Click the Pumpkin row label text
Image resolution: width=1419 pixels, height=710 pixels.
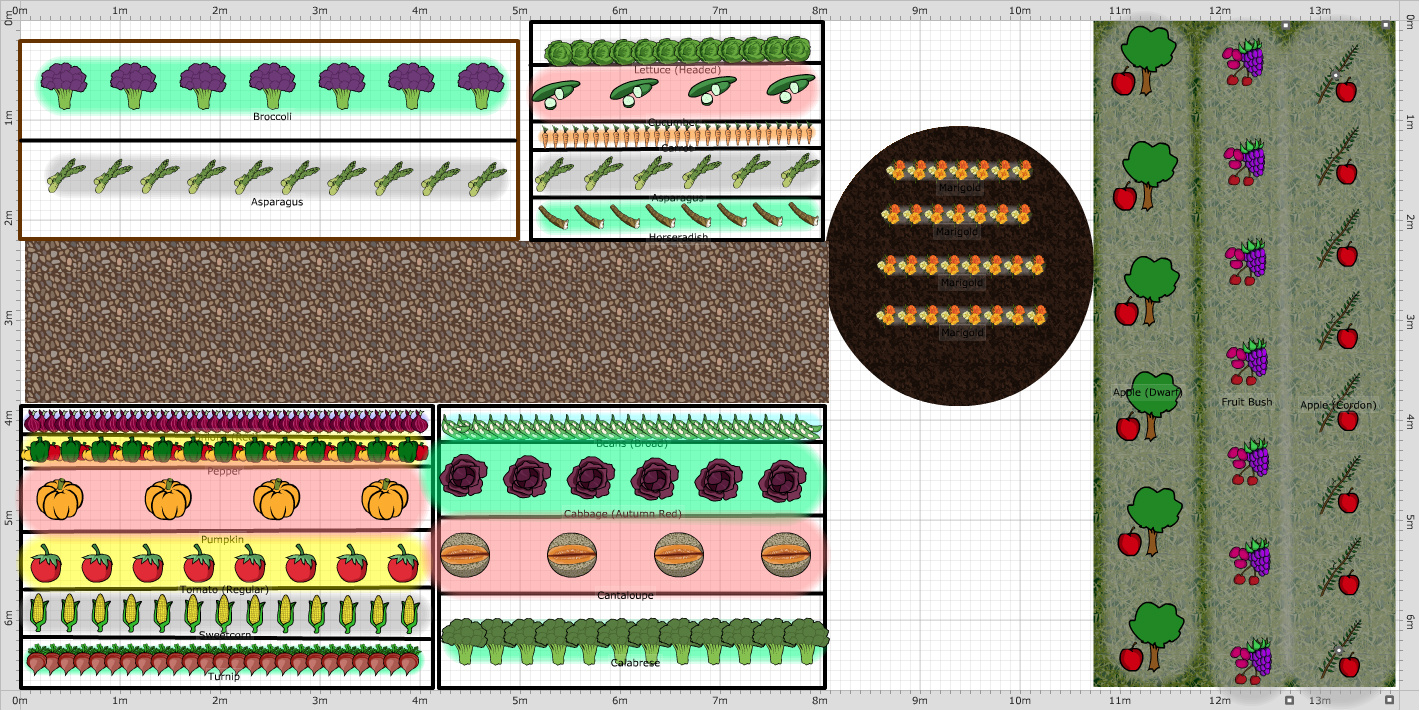click(x=222, y=538)
